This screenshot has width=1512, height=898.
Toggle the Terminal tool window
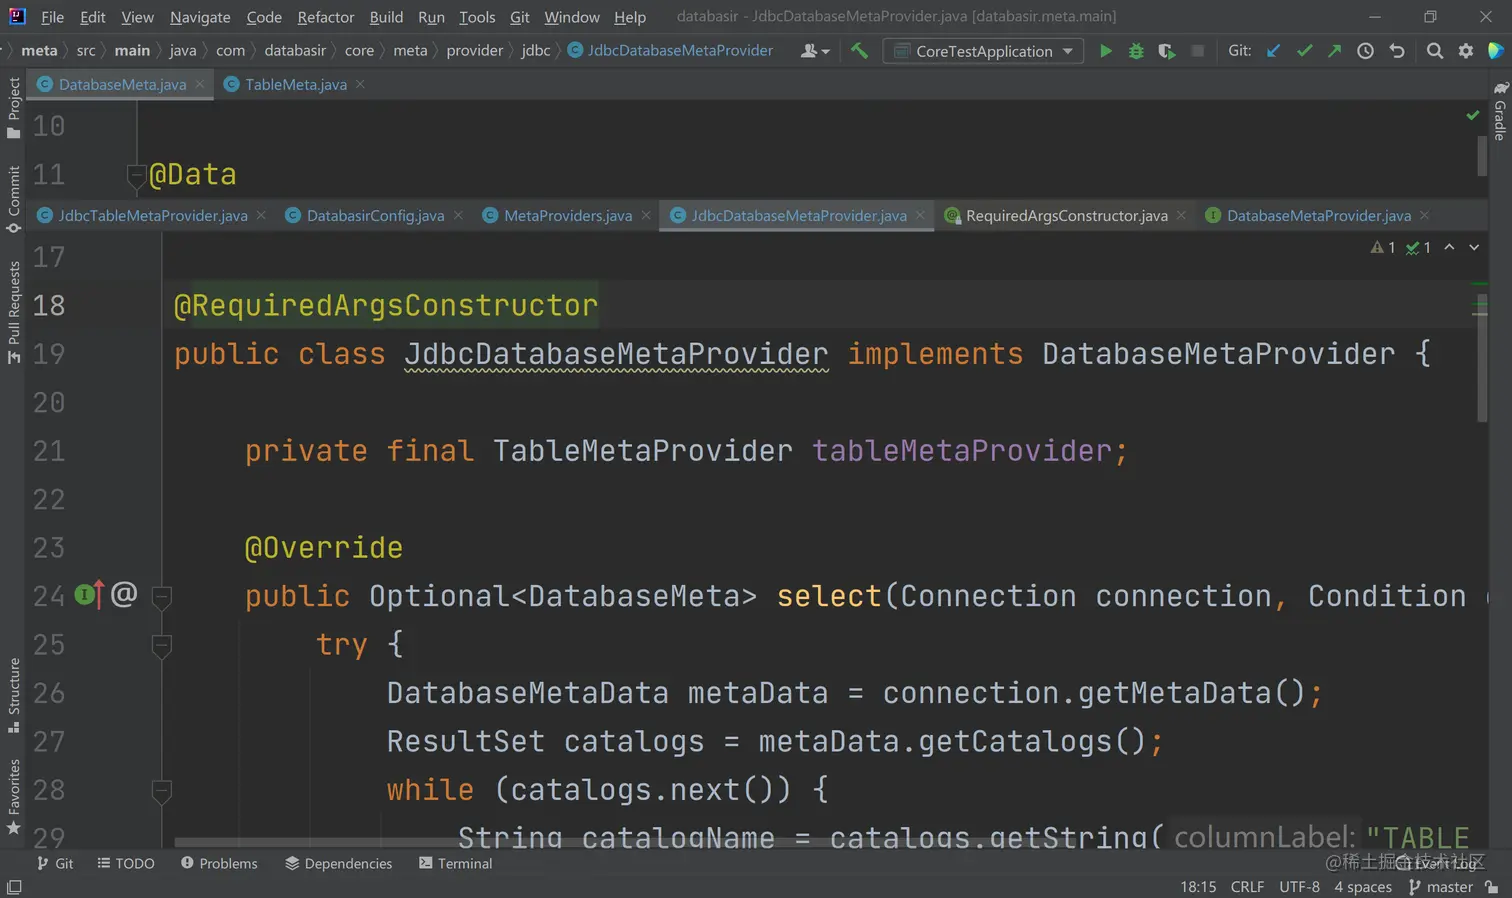(455, 863)
